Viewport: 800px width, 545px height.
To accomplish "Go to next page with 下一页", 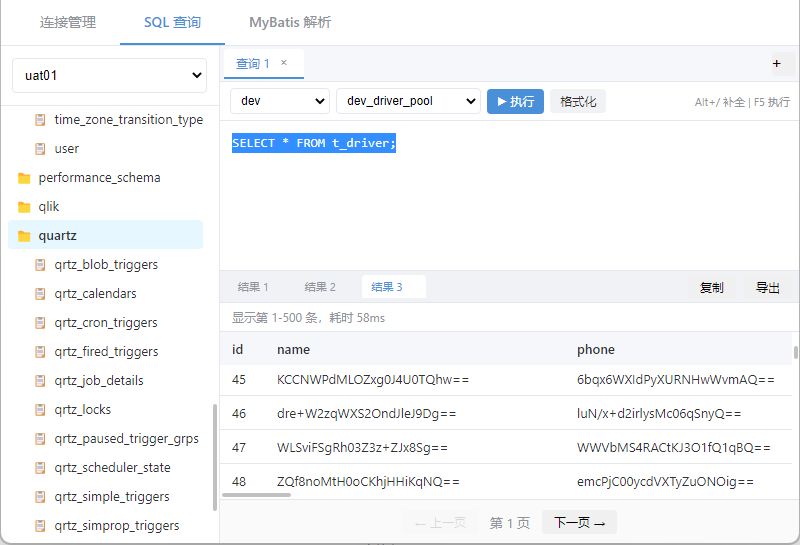I will coord(579,522).
